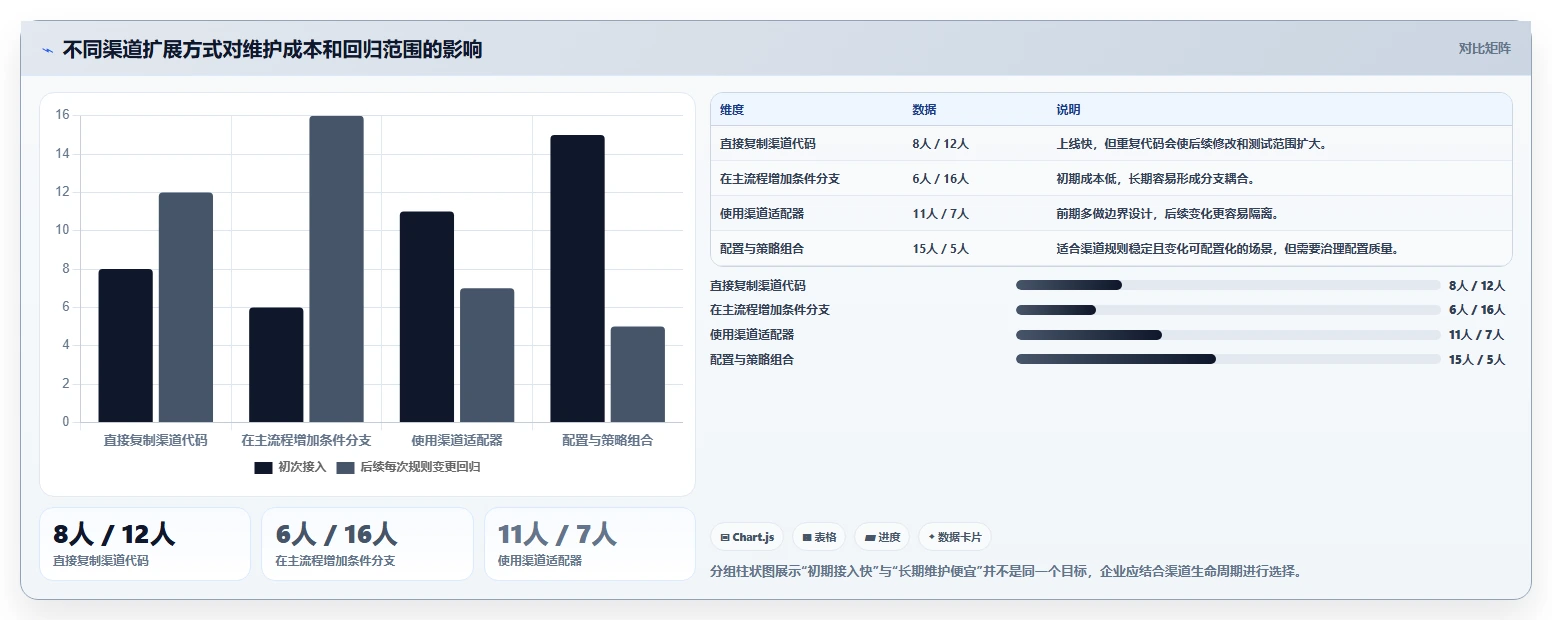Click the progress bar for 在主流程增加条件分支
Viewport: 1552px width, 620px height.
pyautogui.click(x=1228, y=310)
